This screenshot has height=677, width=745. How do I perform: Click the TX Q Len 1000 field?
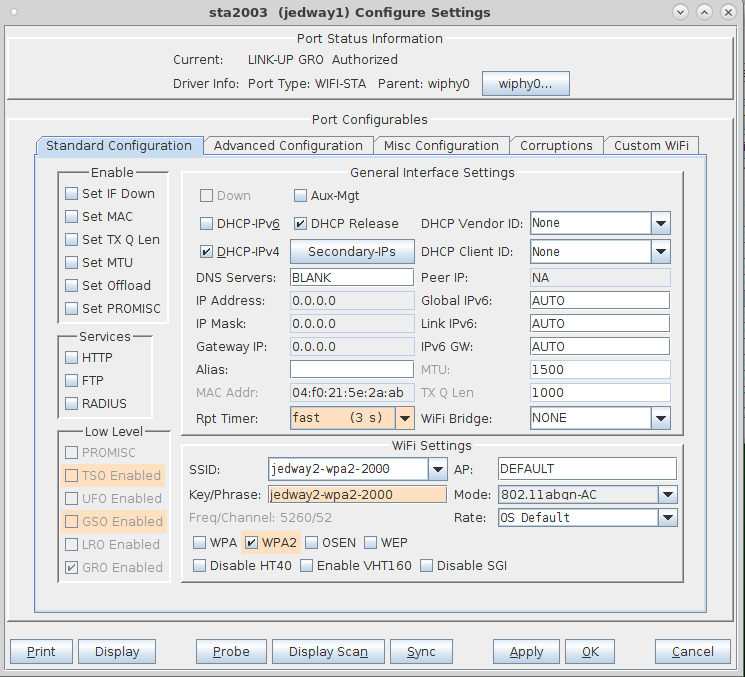pyautogui.click(x=600, y=392)
